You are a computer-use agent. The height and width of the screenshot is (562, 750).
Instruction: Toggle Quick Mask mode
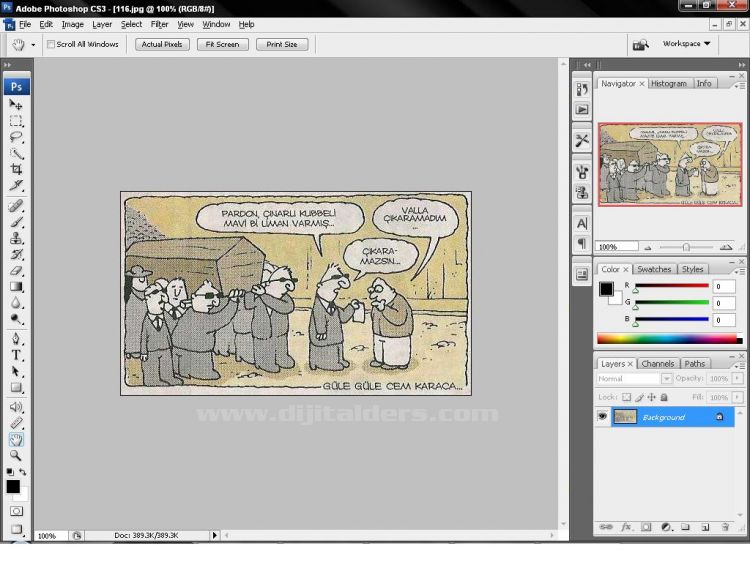pyautogui.click(x=16, y=511)
